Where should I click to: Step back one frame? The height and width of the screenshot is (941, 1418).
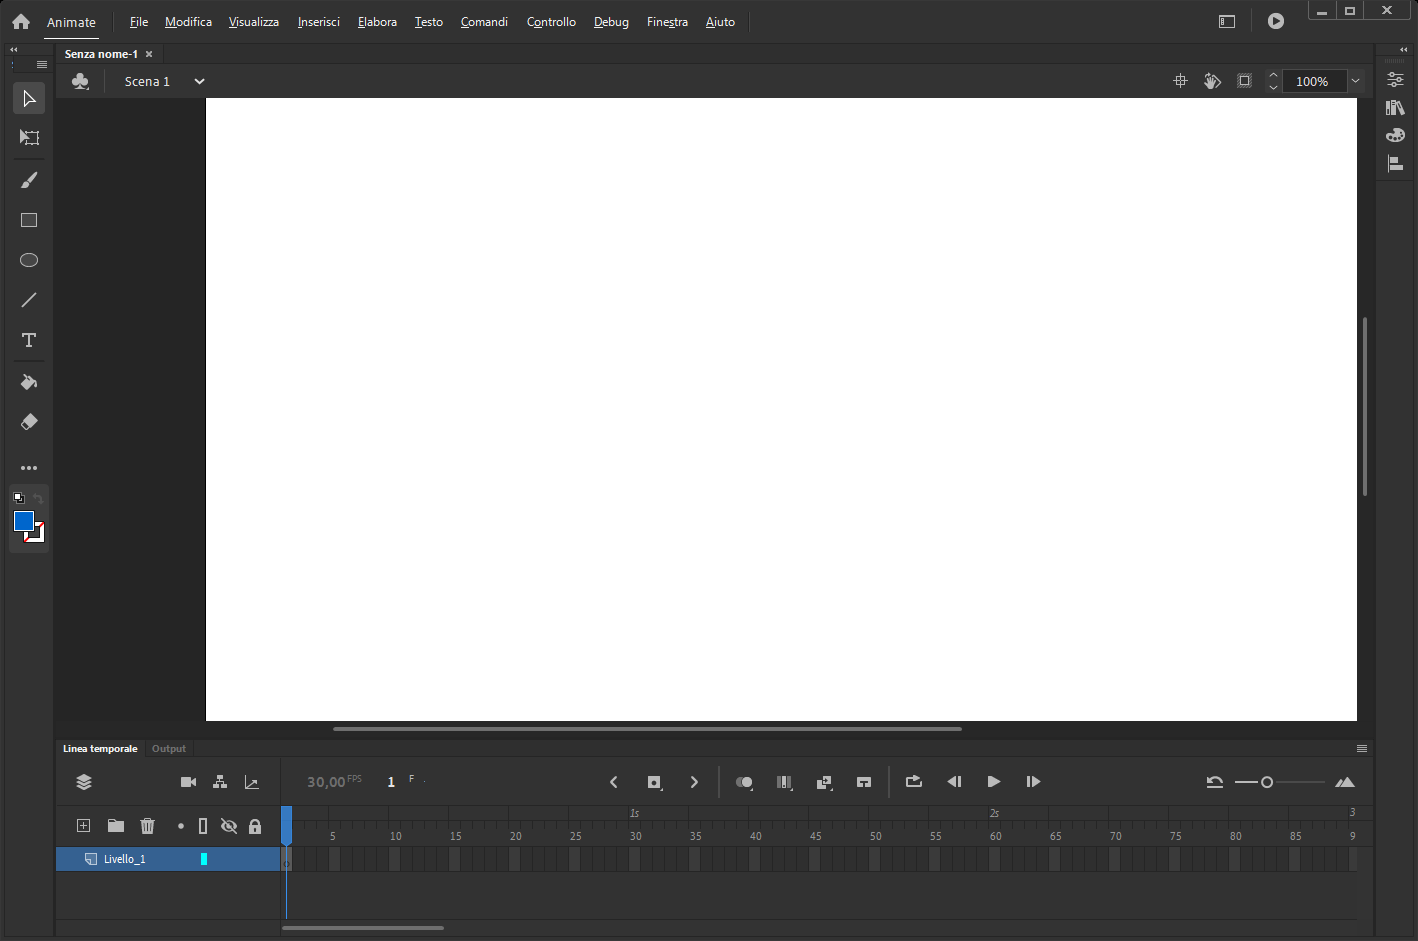pos(954,782)
